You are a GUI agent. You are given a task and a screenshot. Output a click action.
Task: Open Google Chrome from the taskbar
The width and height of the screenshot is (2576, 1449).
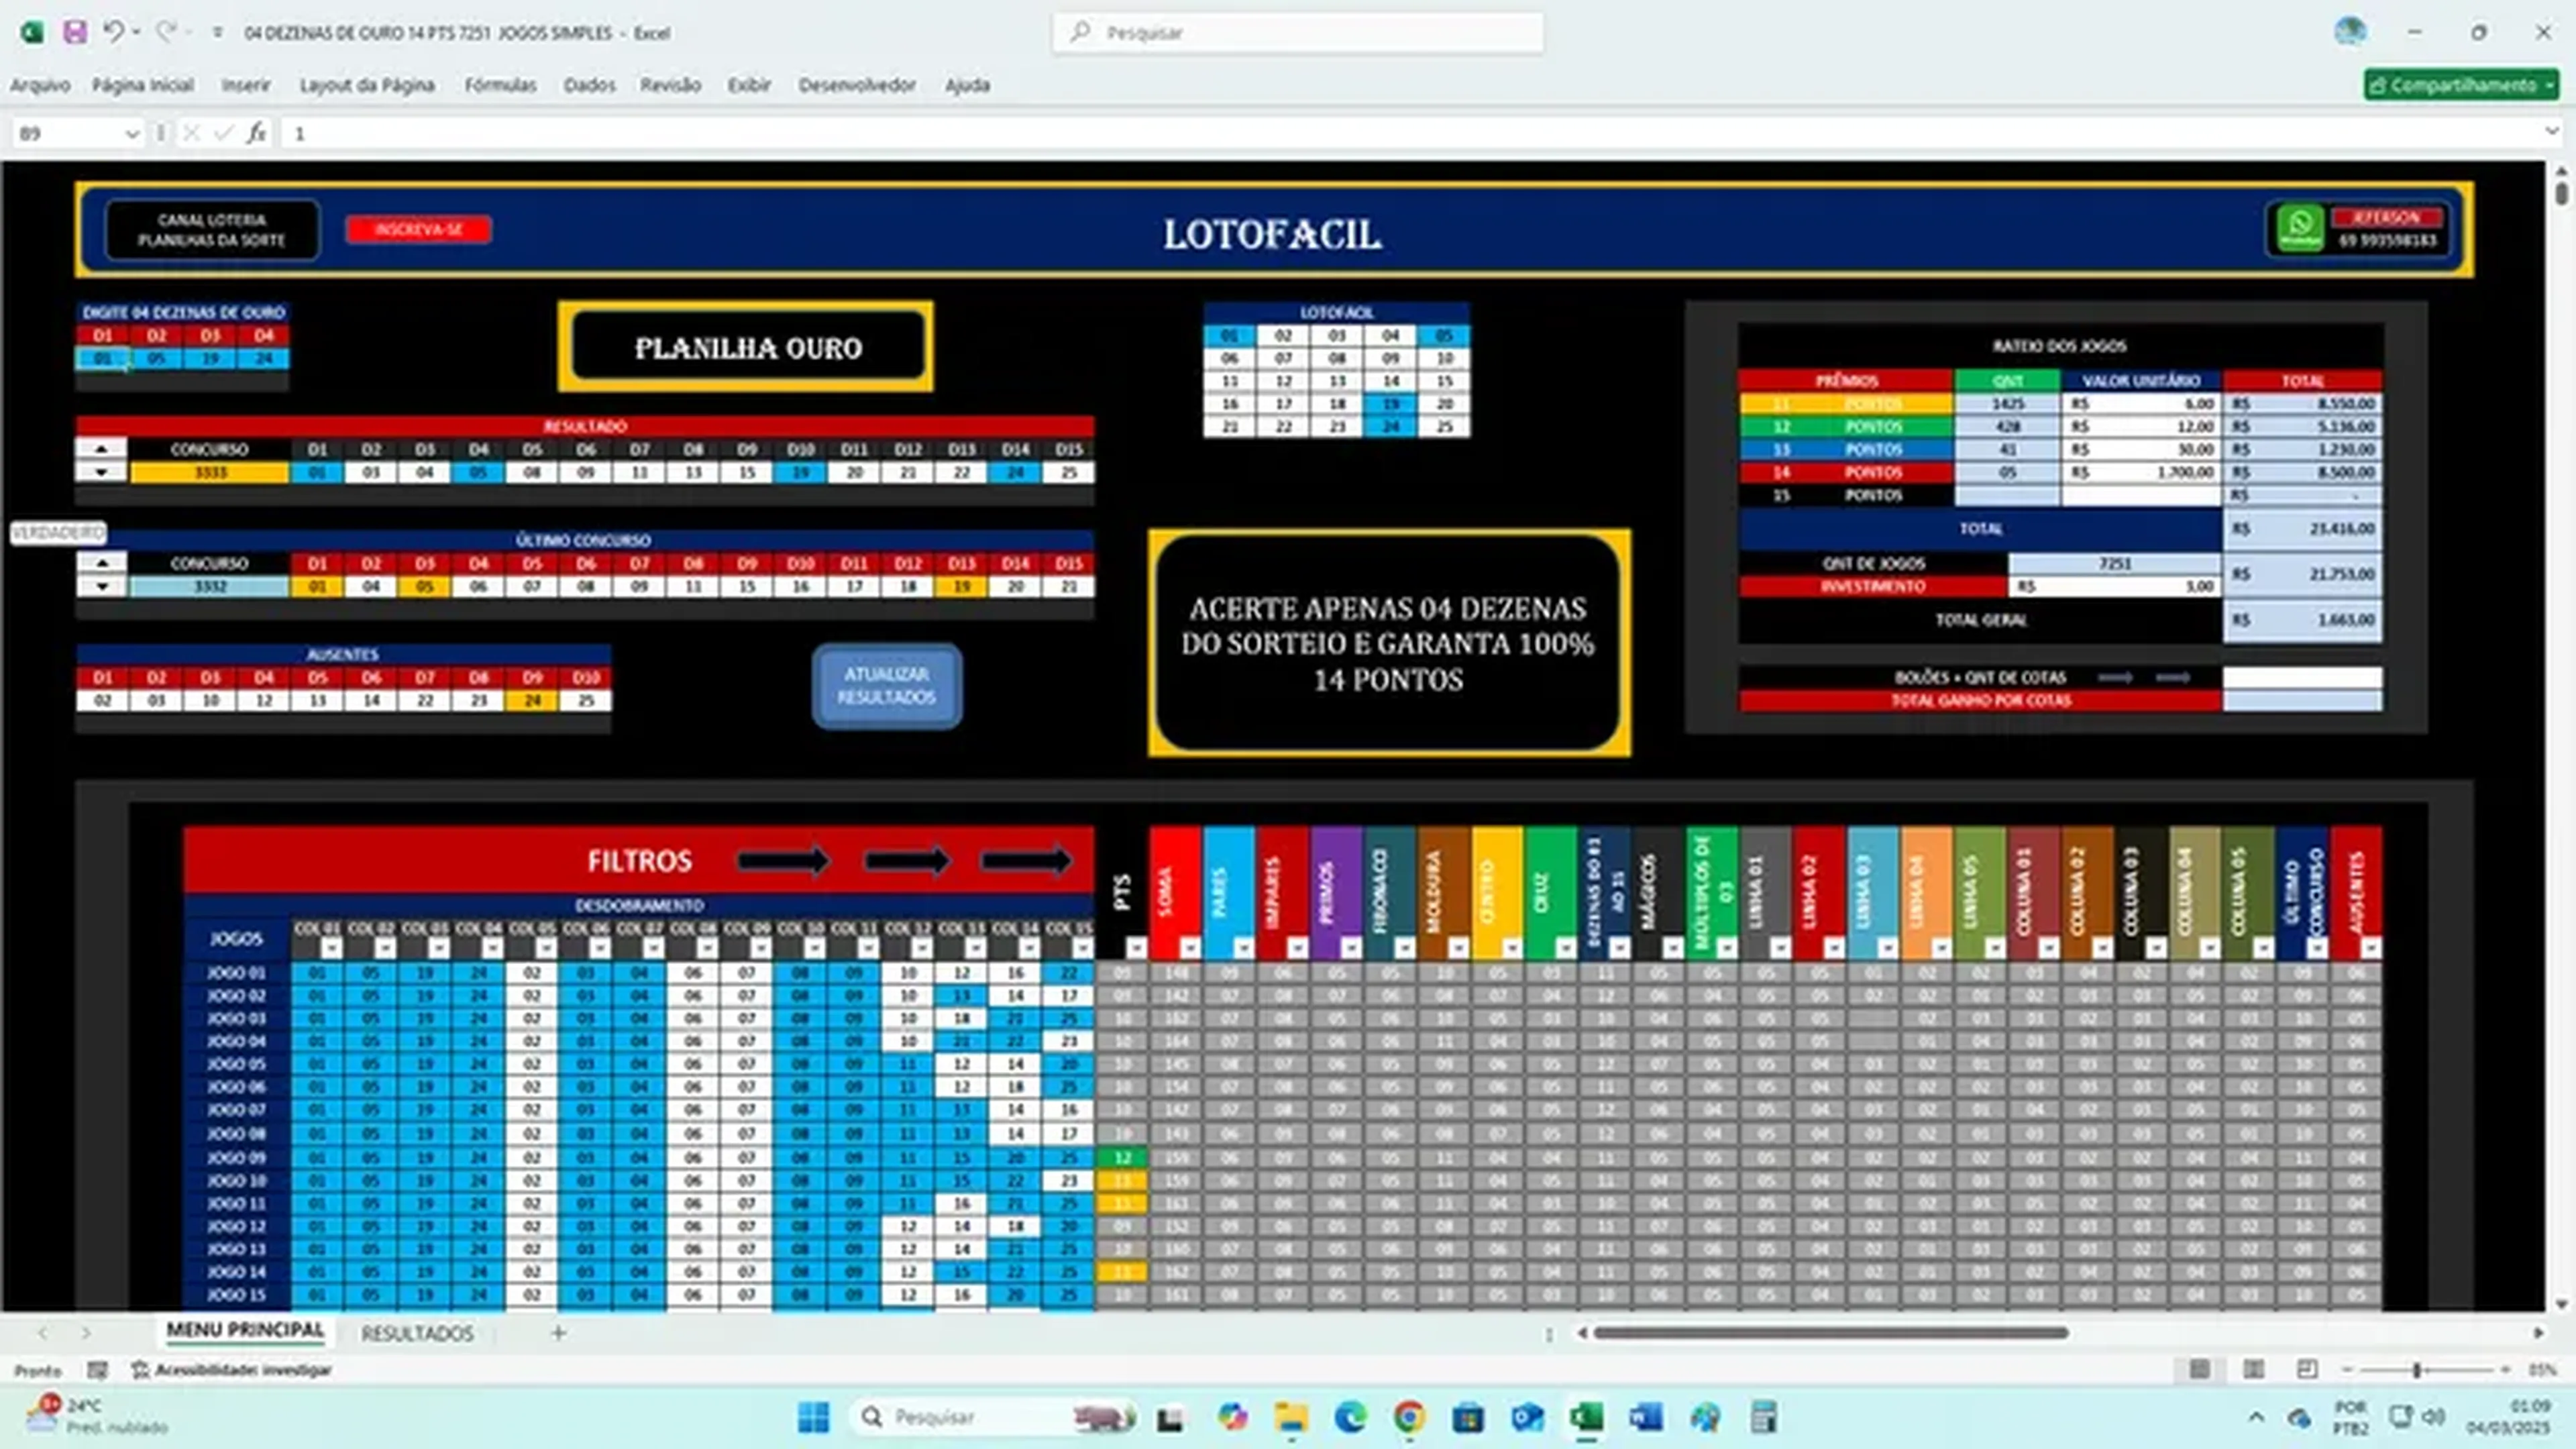coord(1409,1417)
